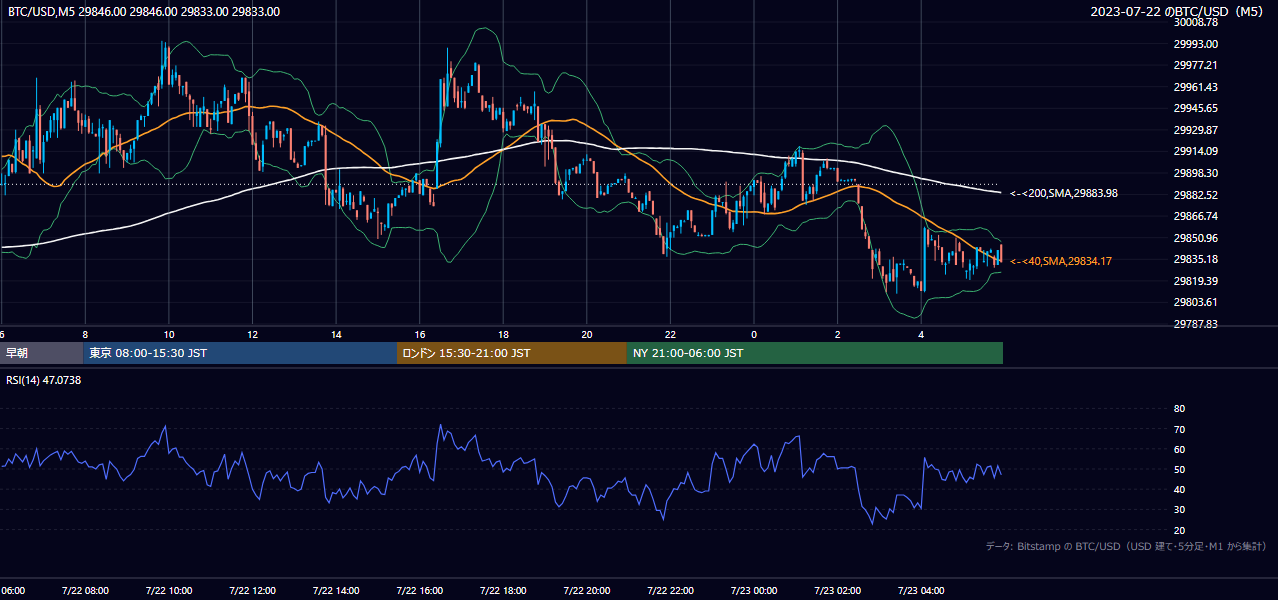
Task: Click price axis label 29914.09
Action: pyautogui.click(x=1195, y=151)
